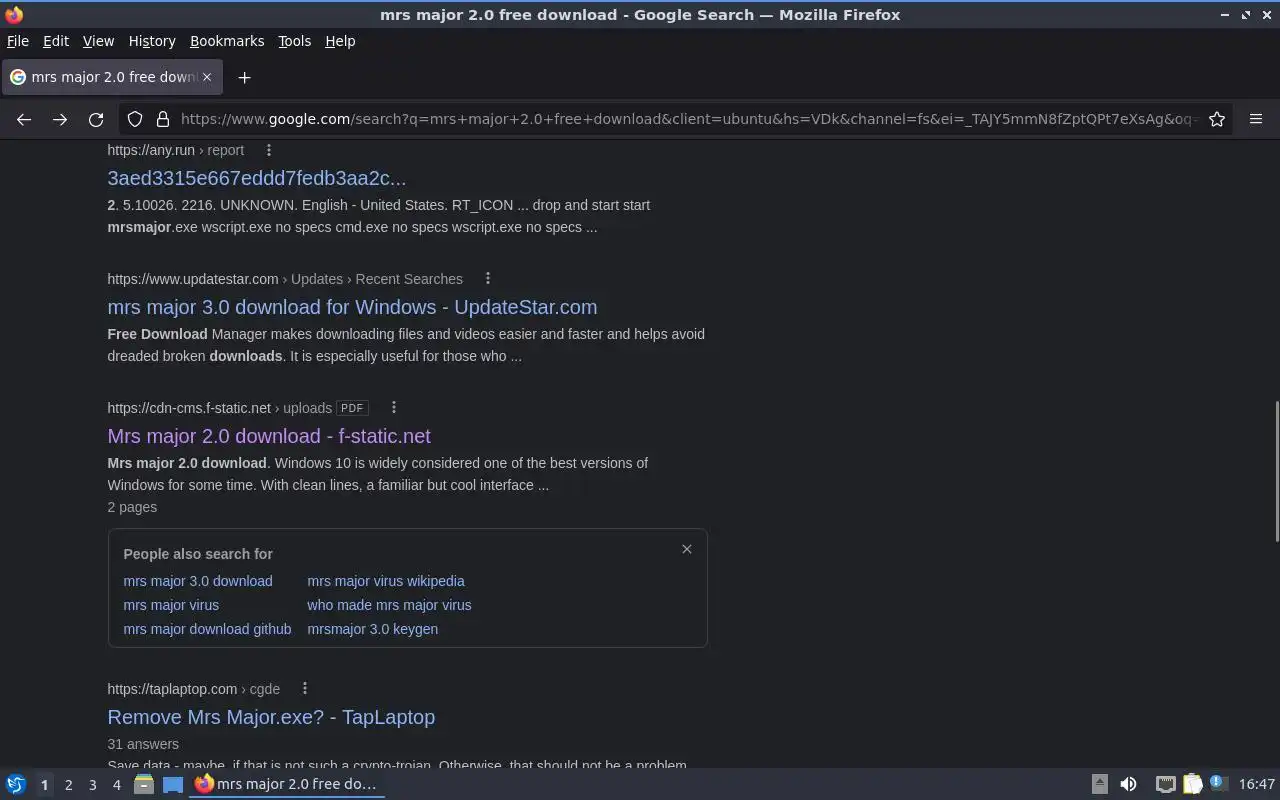This screenshot has height=800, width=1280.
Task: Switch to workspace 3
Action: pos(92,785)
